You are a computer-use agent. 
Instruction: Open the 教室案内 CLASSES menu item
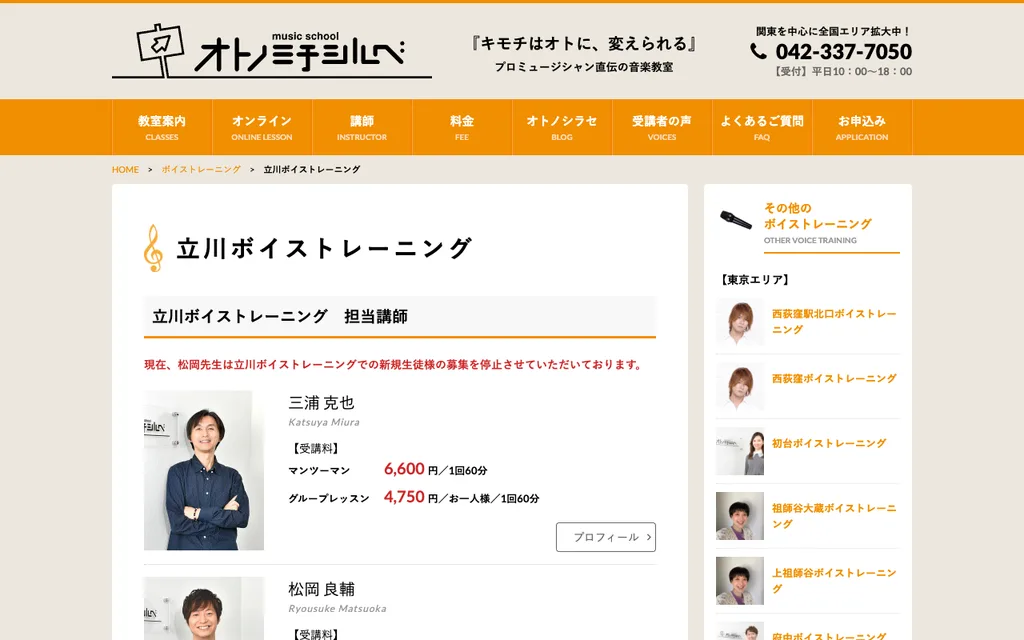(162, 127)
